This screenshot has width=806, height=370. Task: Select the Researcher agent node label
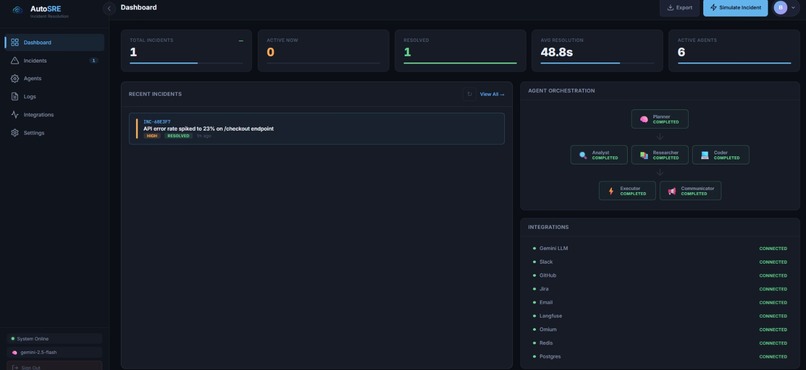coord(666,153)
